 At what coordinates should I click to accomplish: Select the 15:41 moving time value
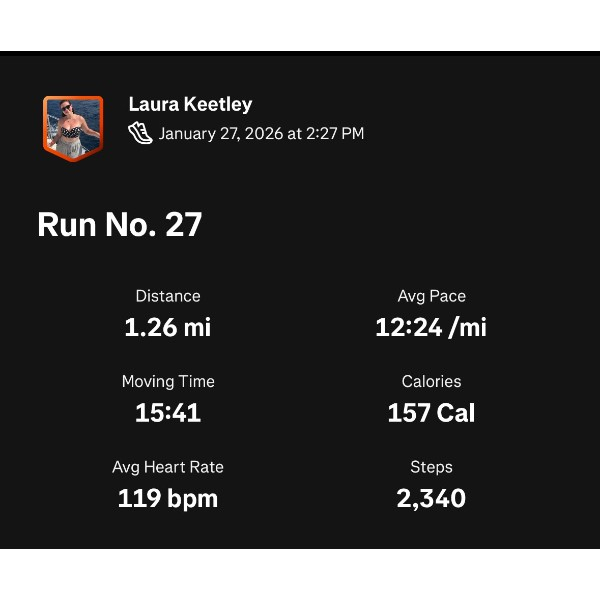(168, 412)
